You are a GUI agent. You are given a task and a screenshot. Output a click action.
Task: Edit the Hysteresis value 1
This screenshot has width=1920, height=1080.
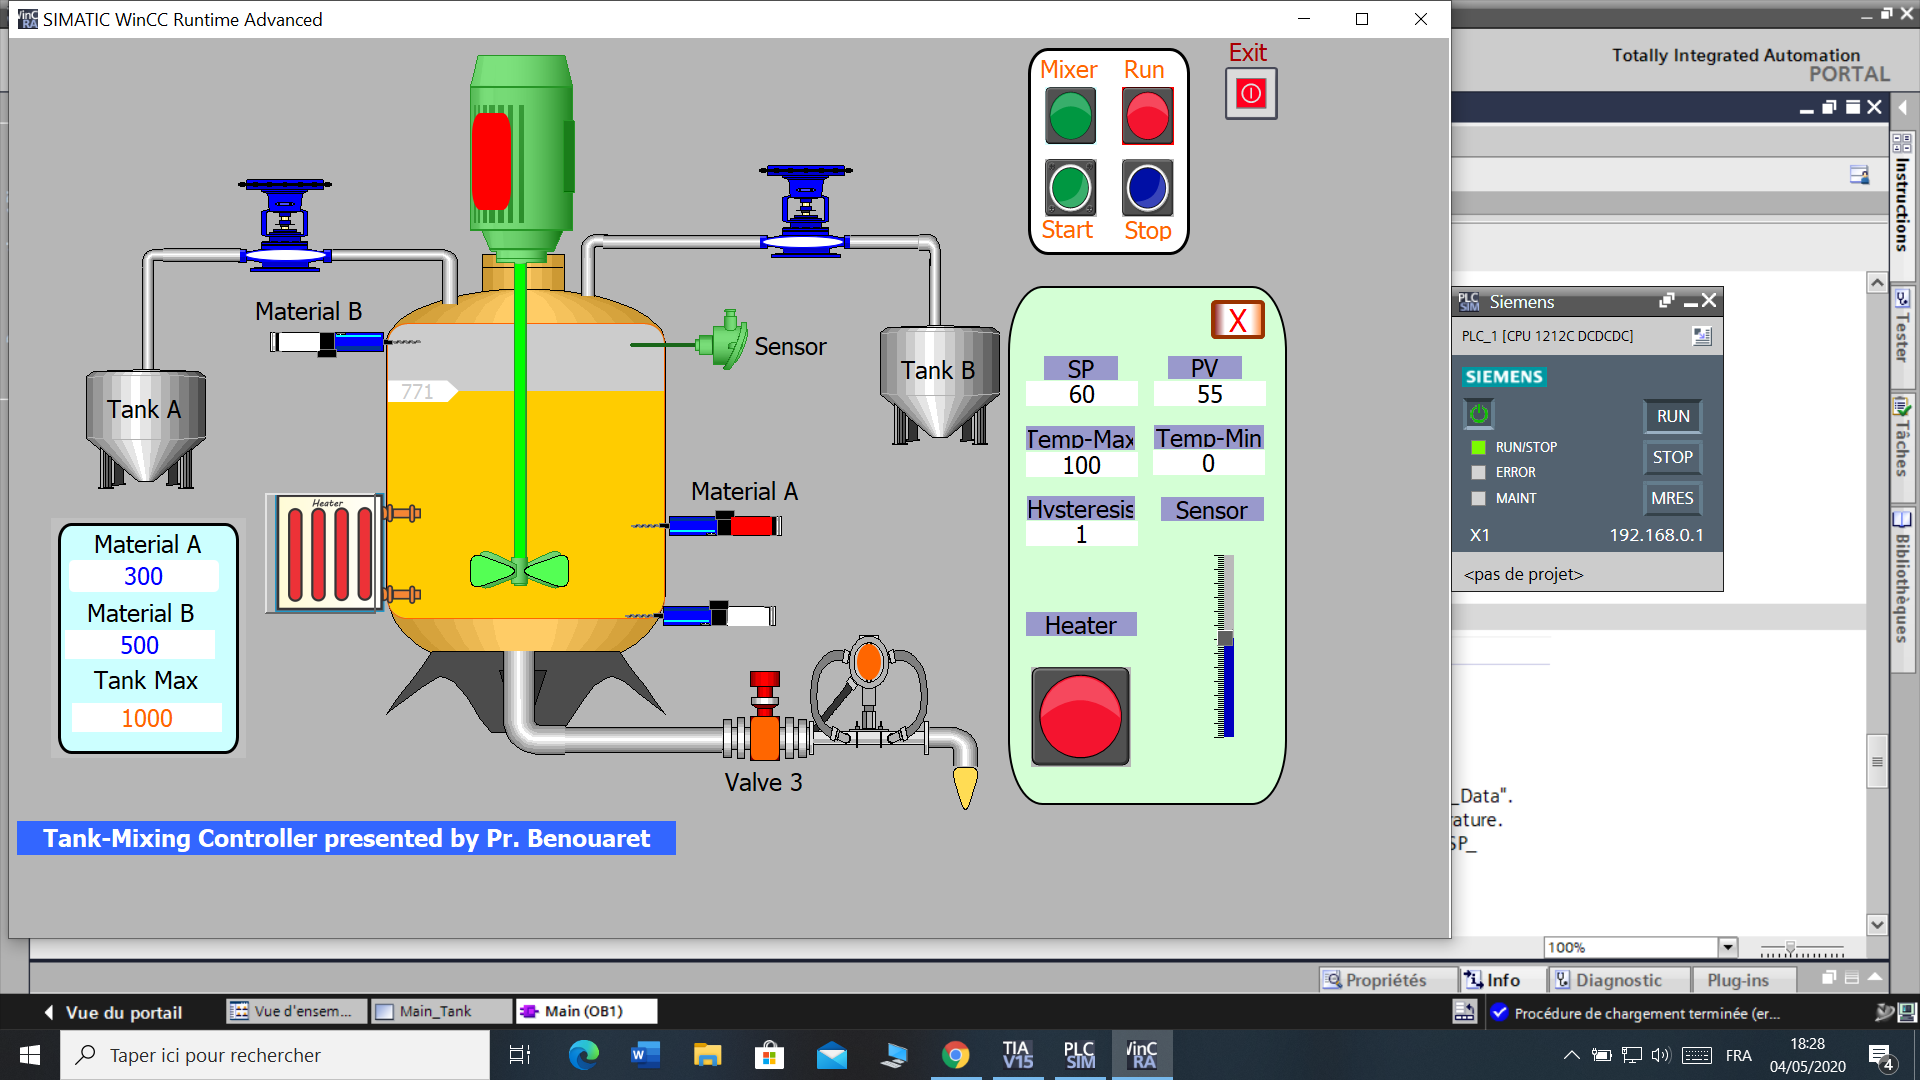coord(1081,534)
